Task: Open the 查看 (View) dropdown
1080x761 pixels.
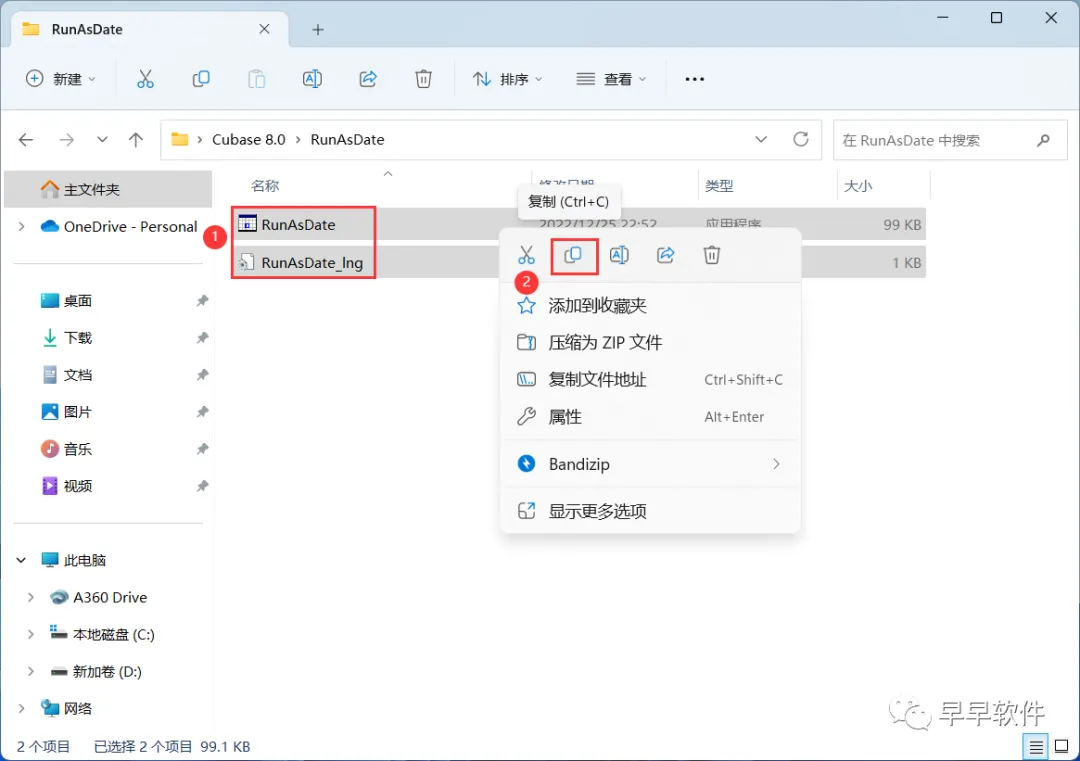Action: 611,79
